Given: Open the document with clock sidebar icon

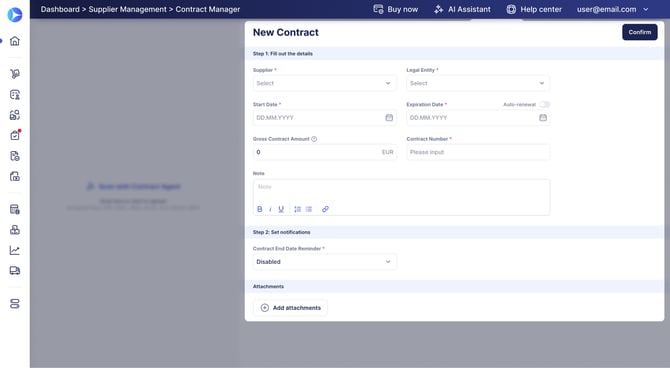Looking at the screenshot, I should pos(15,156).
